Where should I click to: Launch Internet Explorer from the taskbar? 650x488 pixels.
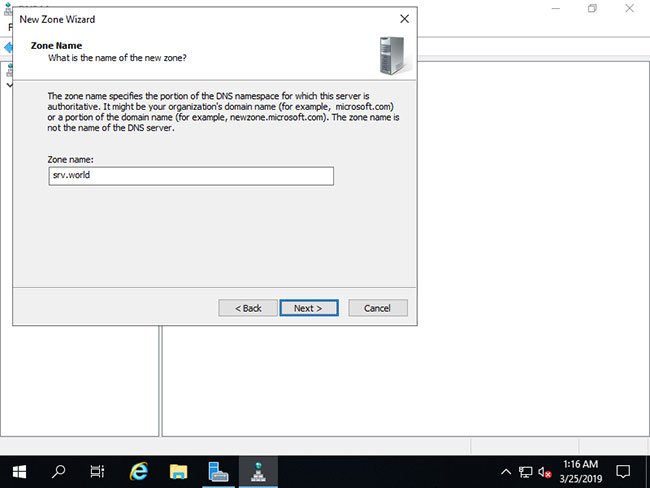(x=139, y=471)
